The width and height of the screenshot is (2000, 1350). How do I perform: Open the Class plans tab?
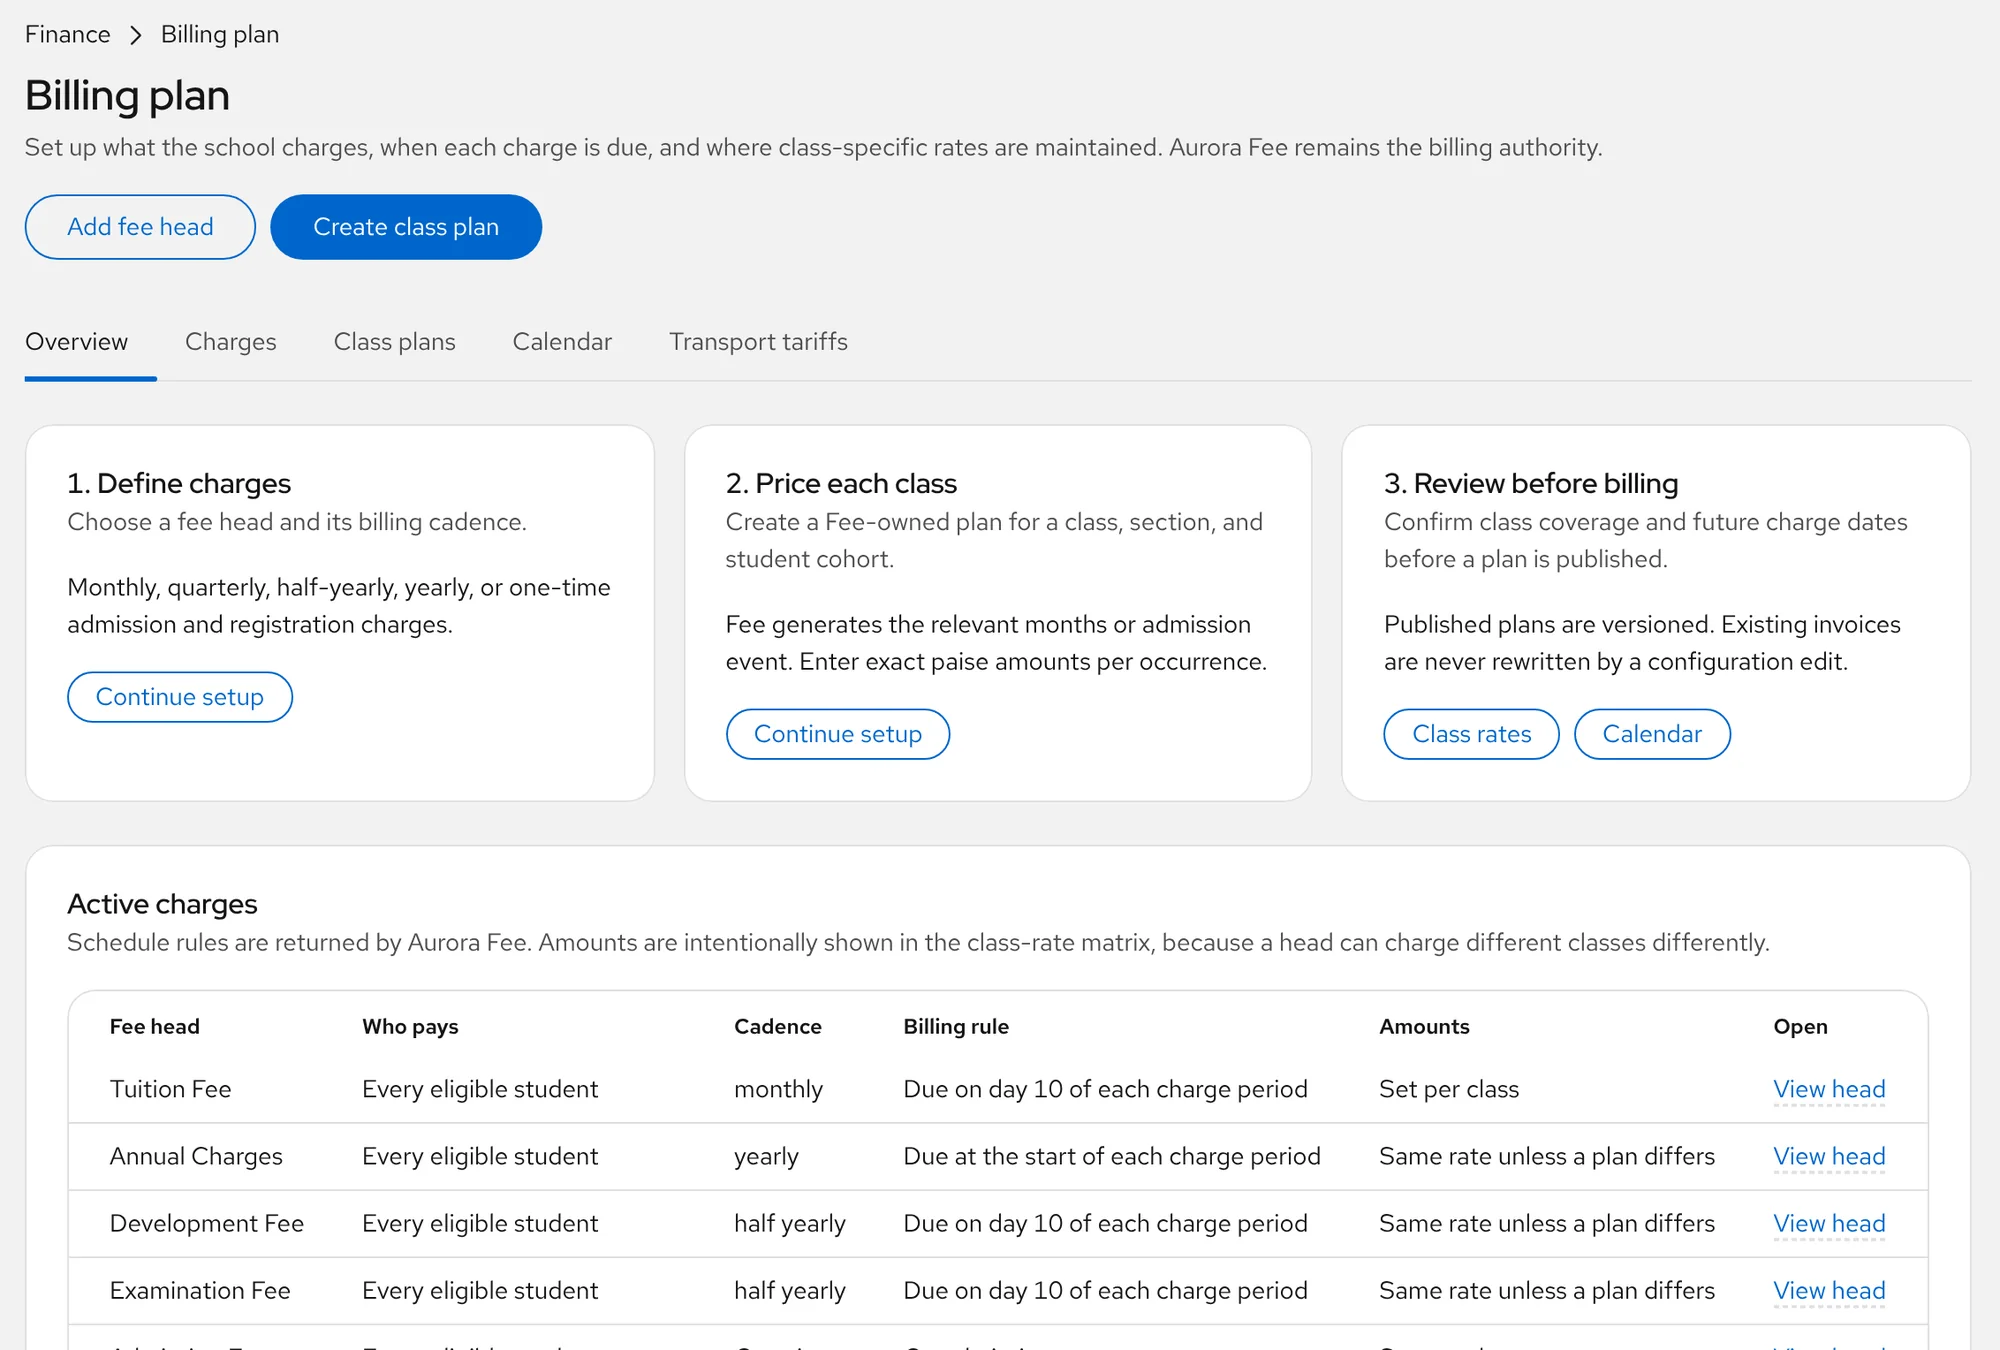tap(395, 342)
